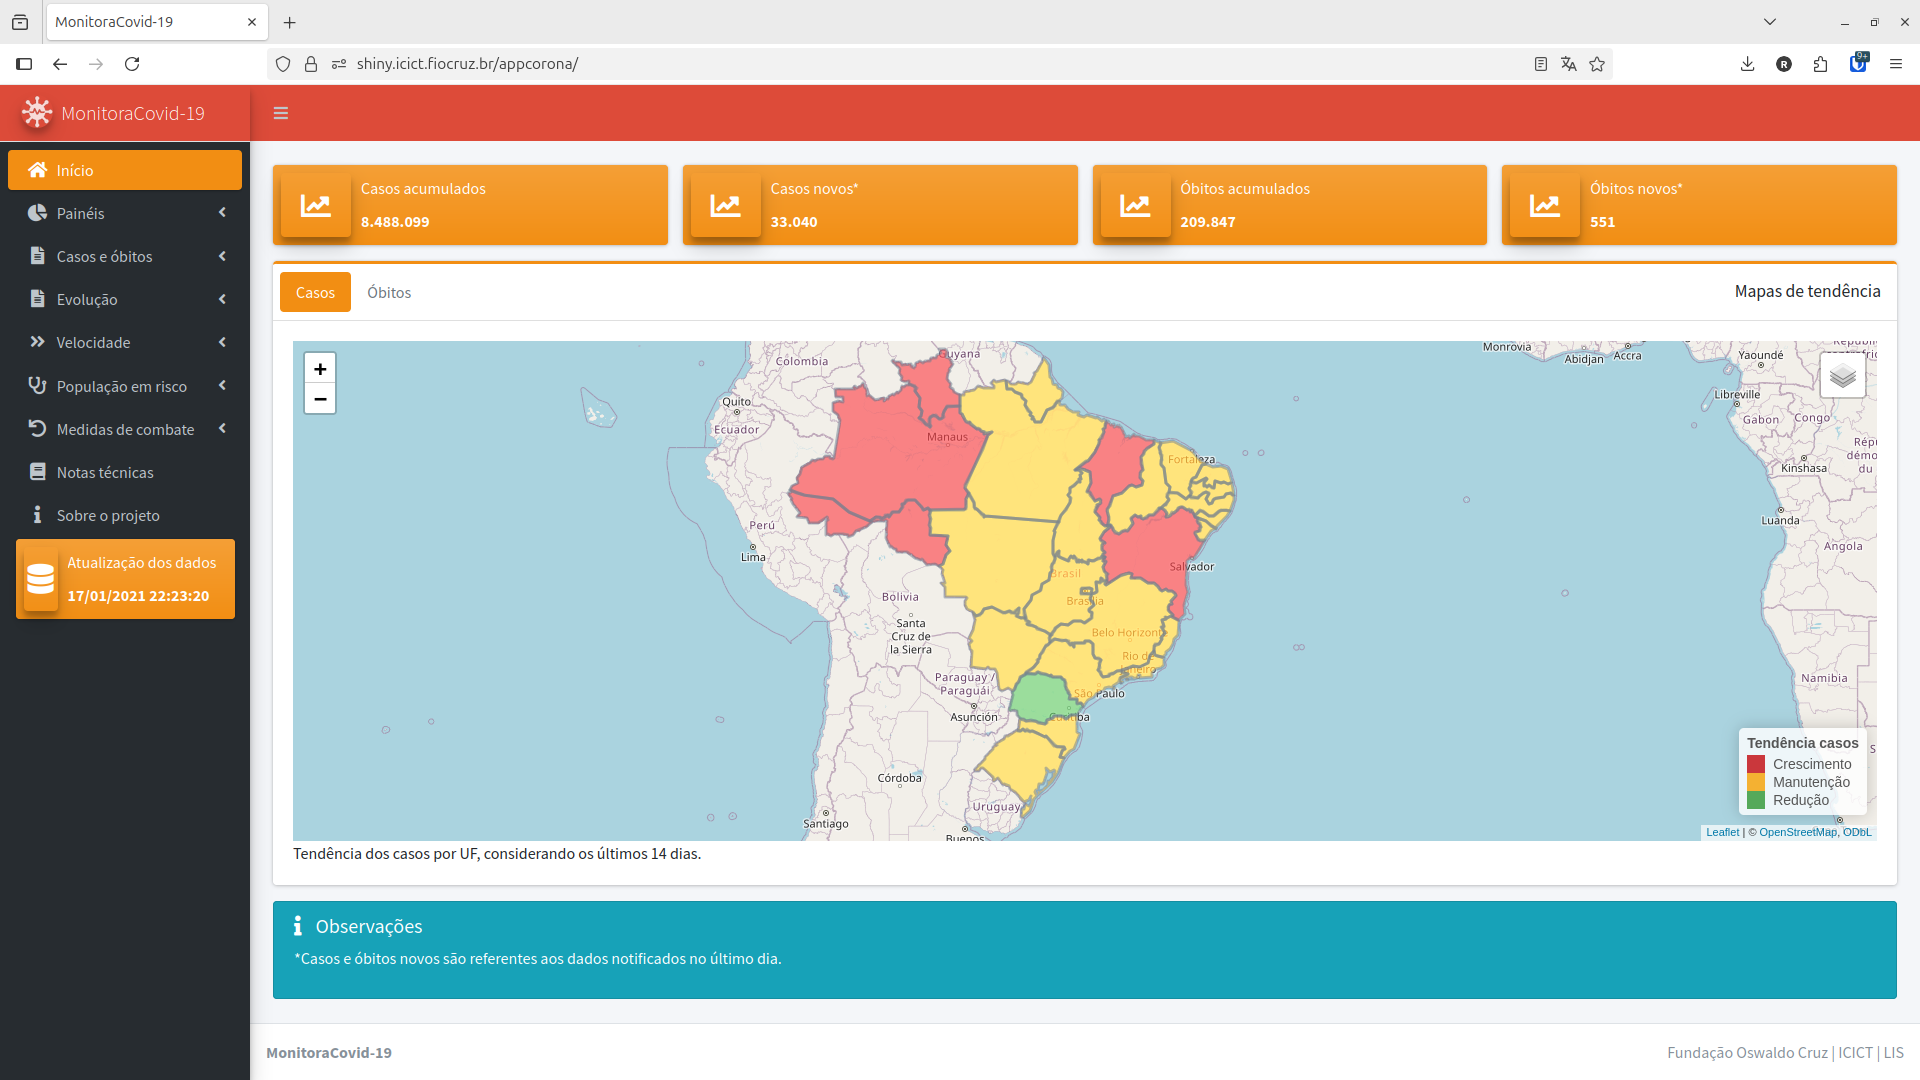The image size is (1920, 1080).
Task: Open the OpenStreetMap attribution link
Action: 1797,832
